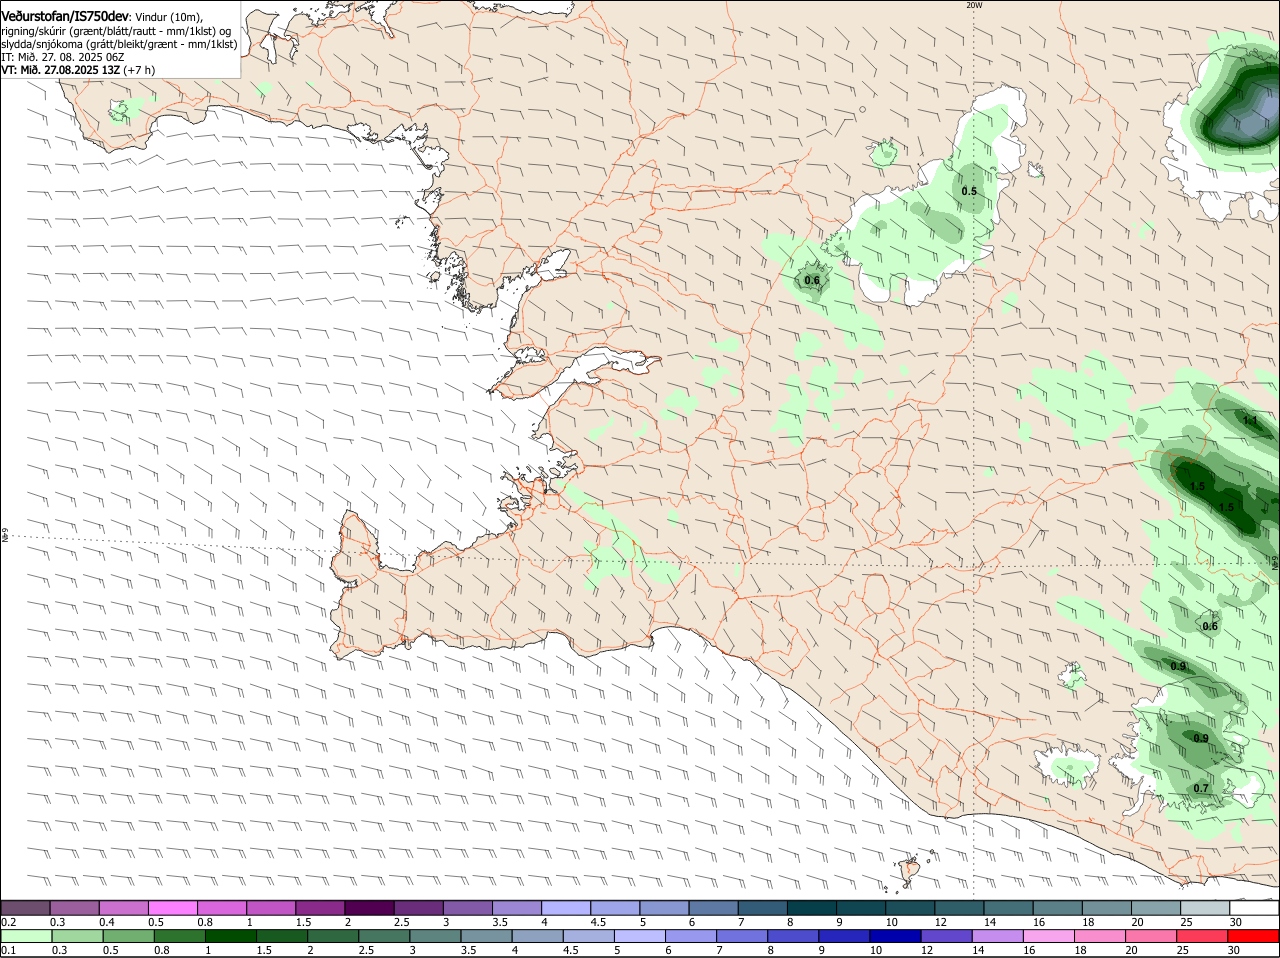
Task: Select the purple 12 swatch in lower legend row
Action: click(946, 936)
